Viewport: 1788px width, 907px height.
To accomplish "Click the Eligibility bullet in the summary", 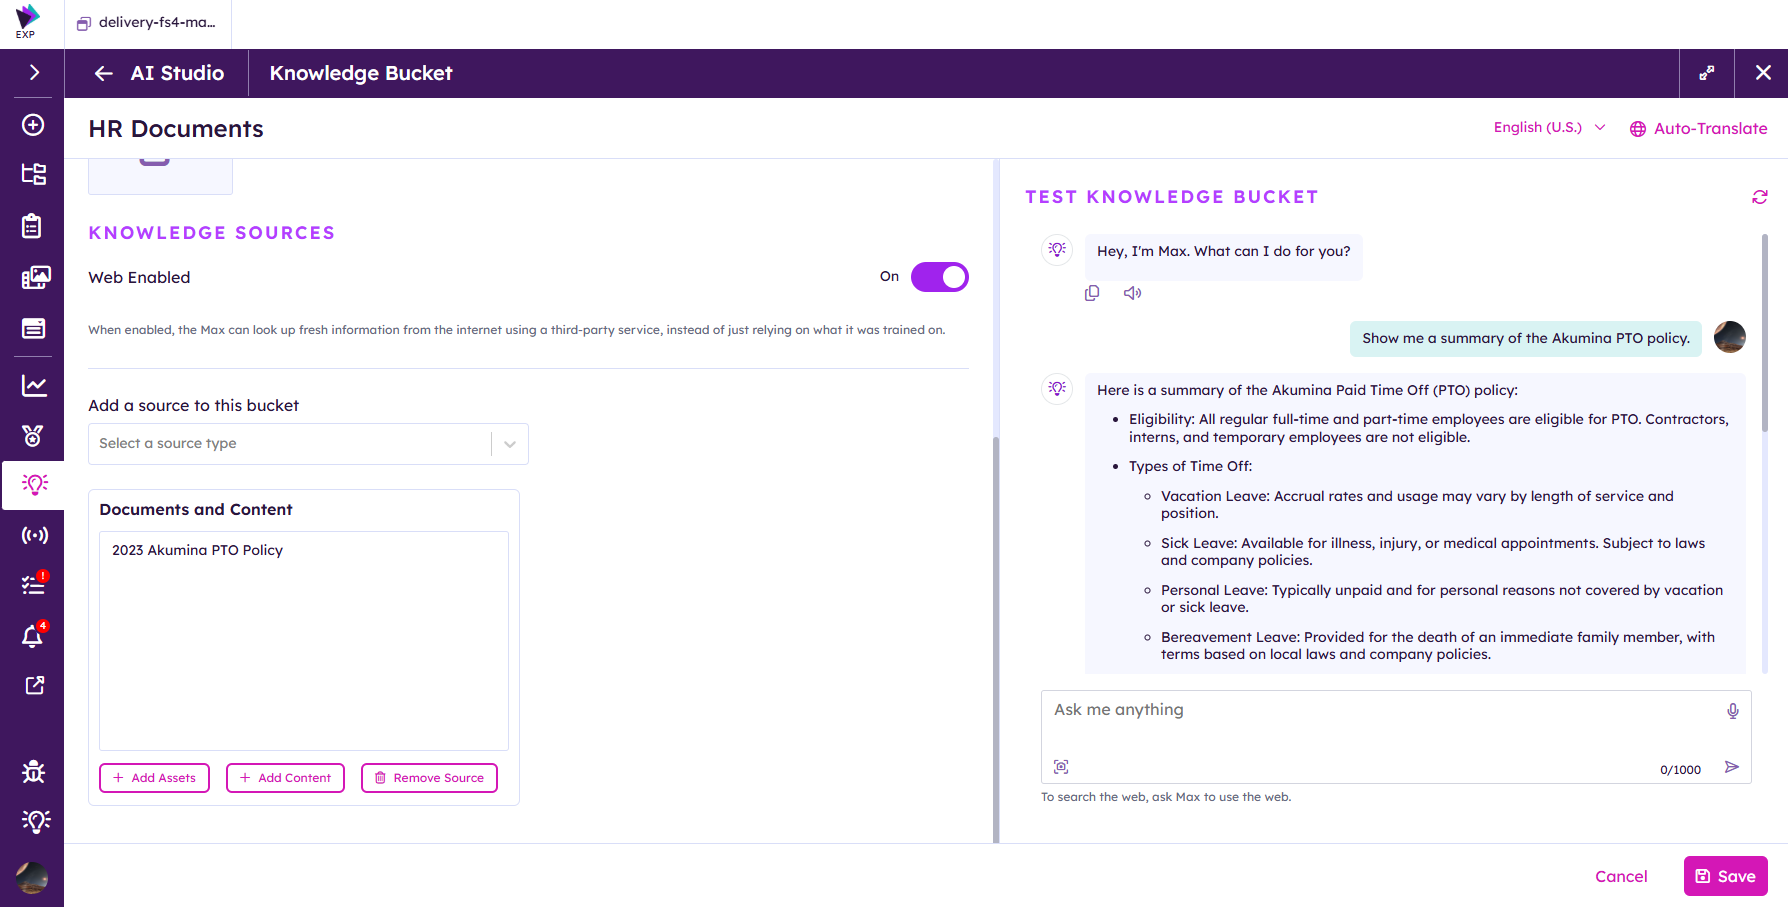I will (x=1429, y=428).
